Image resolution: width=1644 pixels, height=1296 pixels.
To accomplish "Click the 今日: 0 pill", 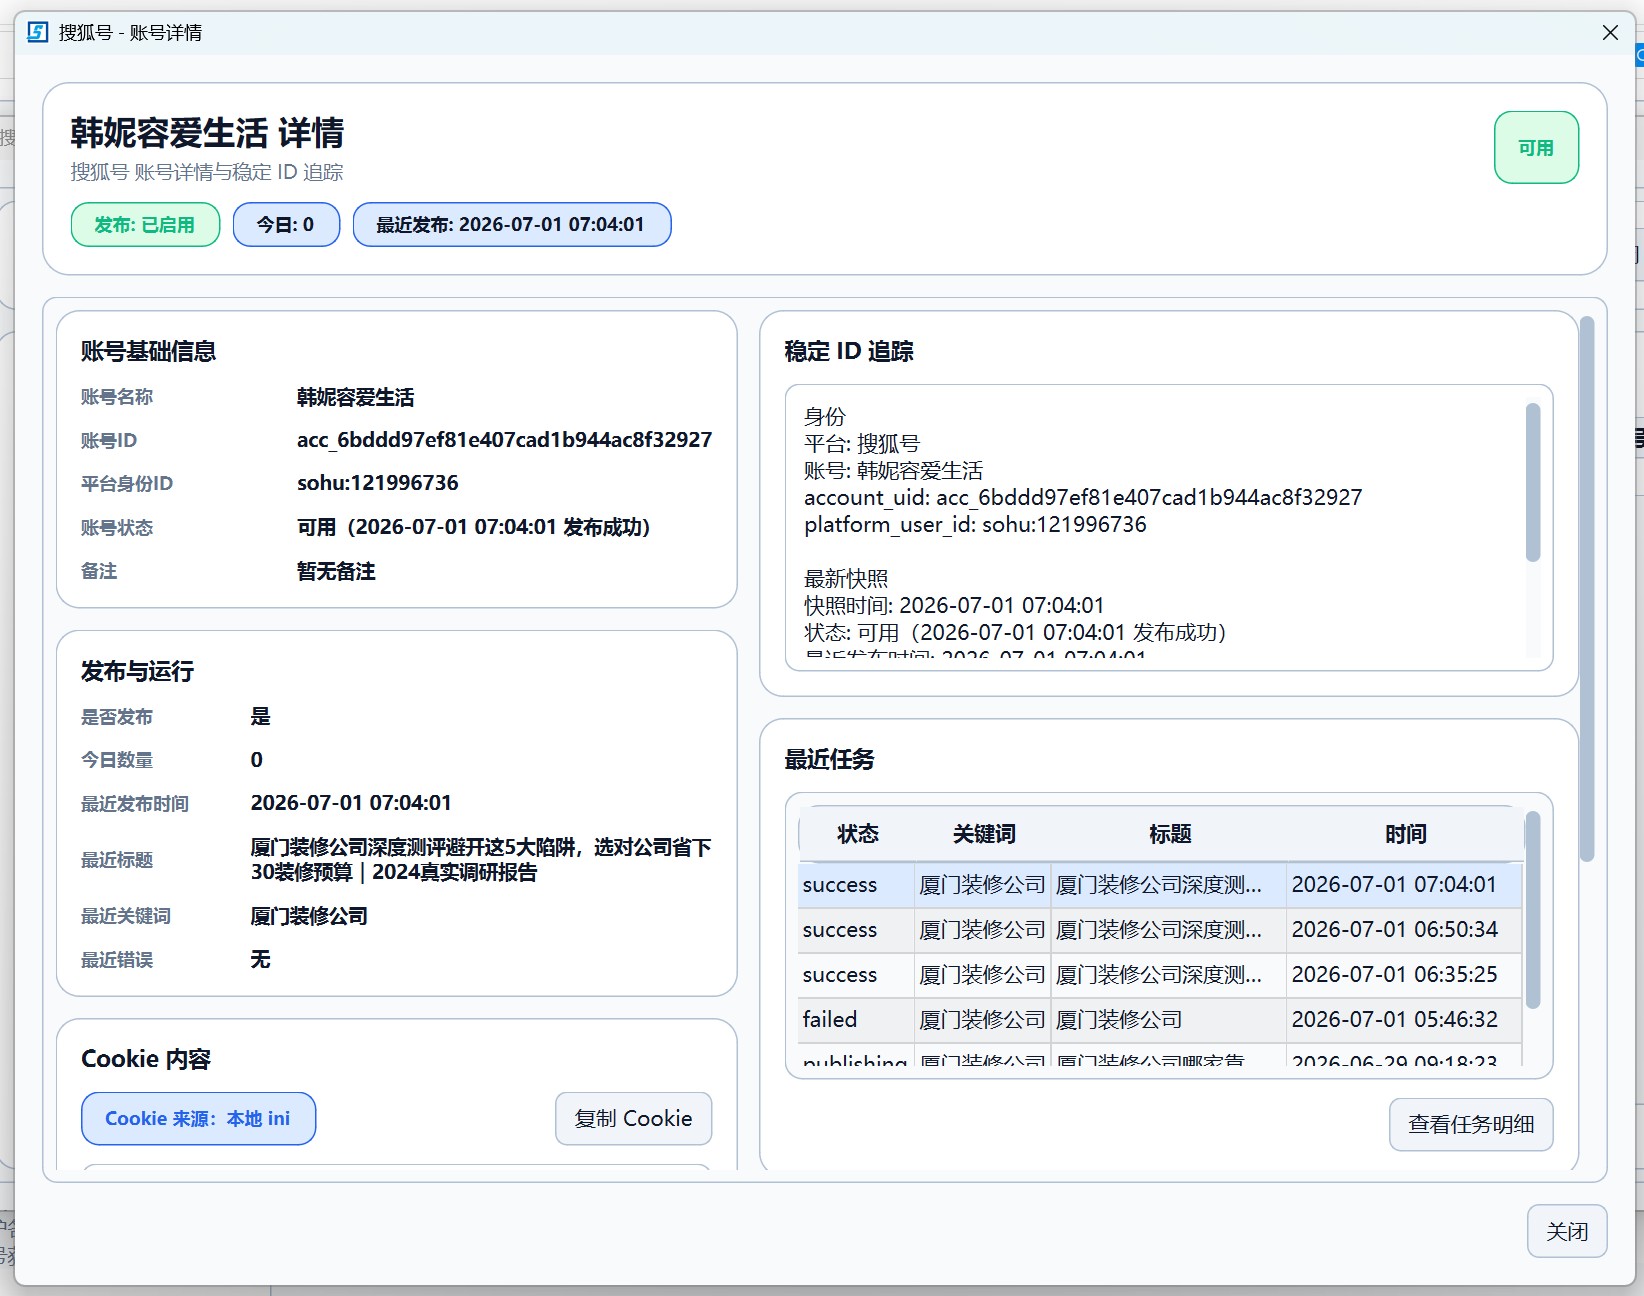I will tap(286, 224).
